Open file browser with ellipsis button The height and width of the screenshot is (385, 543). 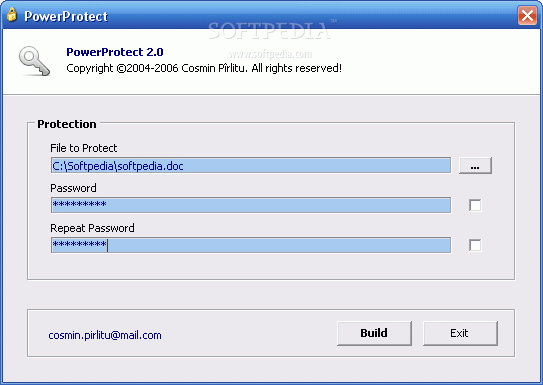point(475,165)
